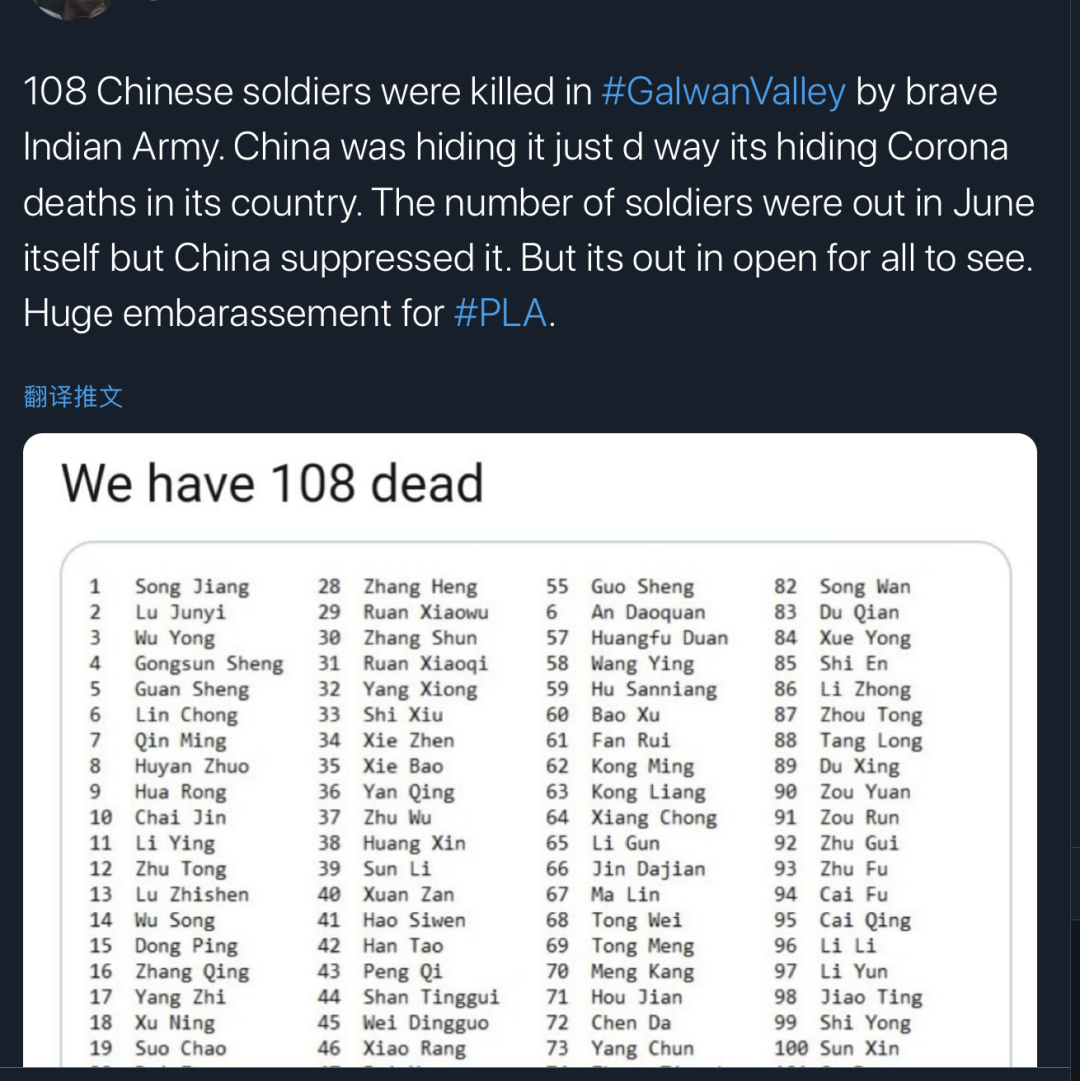Viewport: 1080px width, 1081px height.
Task: Click 'Jiao Ting' at number 98
Action: click(x=870, y=997)
